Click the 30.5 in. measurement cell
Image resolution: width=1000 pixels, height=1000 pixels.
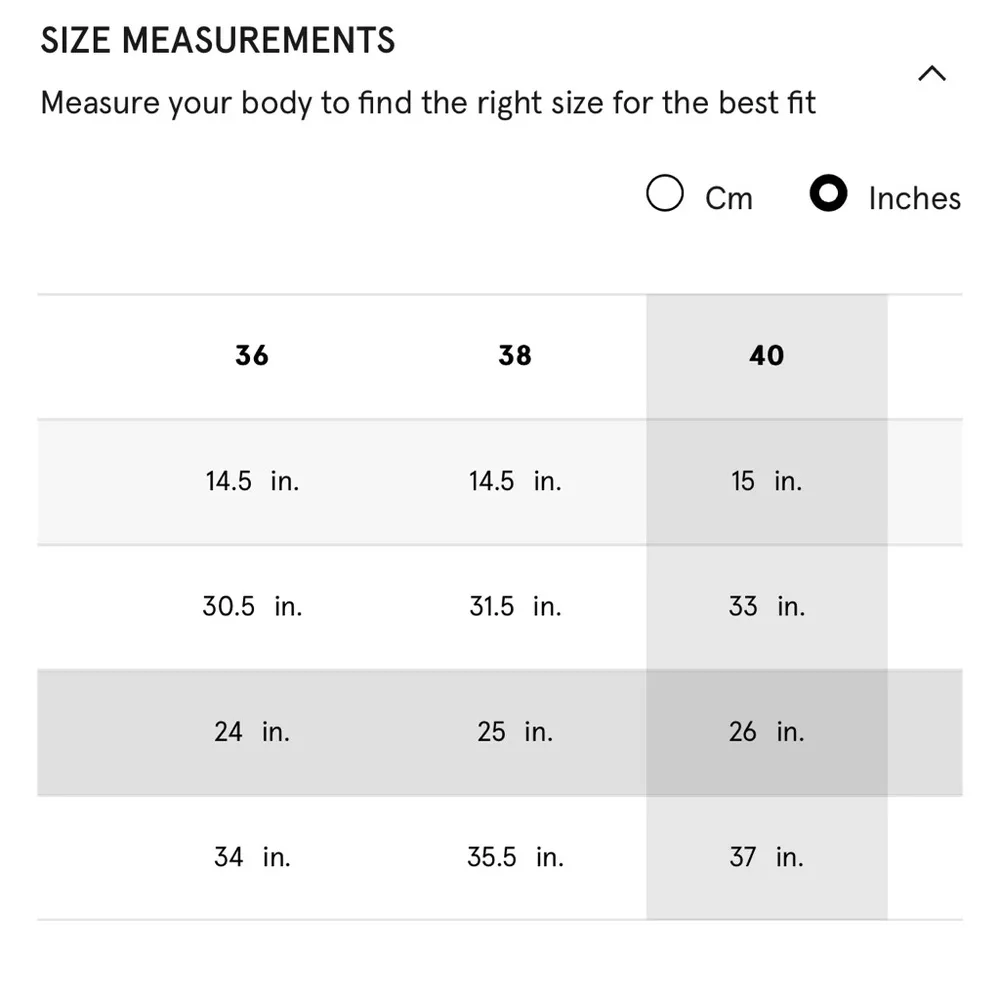[x=252, y=606]
